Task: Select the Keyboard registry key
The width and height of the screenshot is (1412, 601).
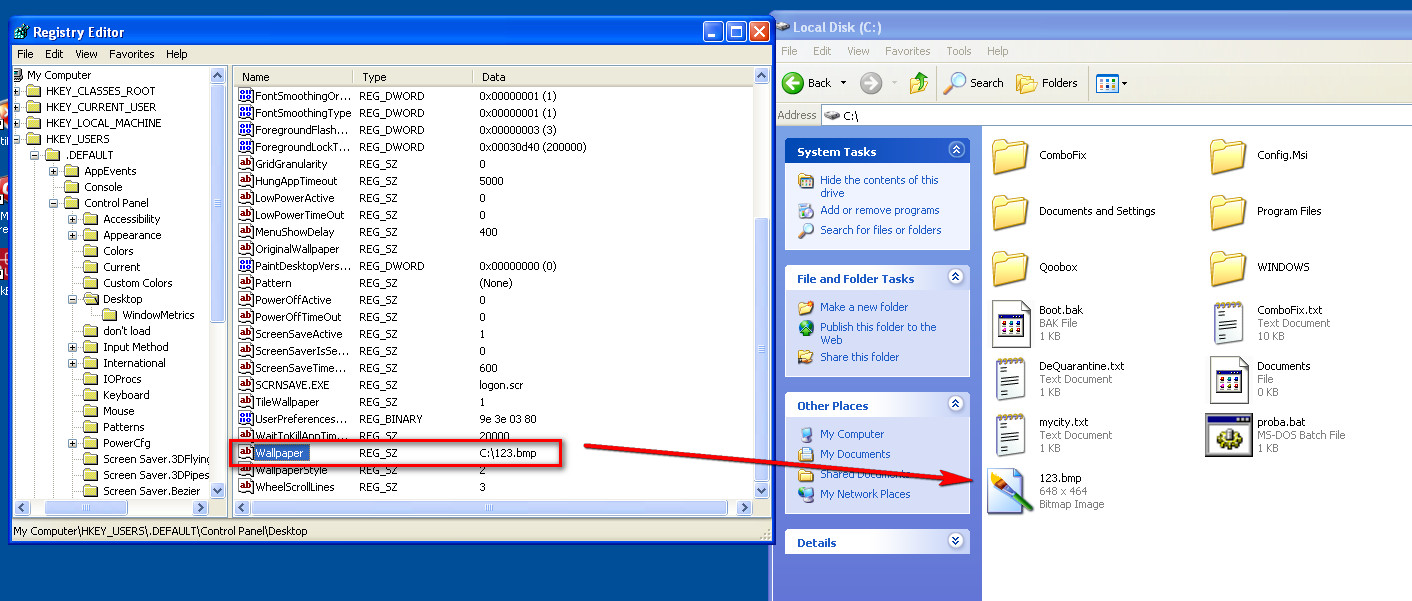Action: (x=126, y=395)
